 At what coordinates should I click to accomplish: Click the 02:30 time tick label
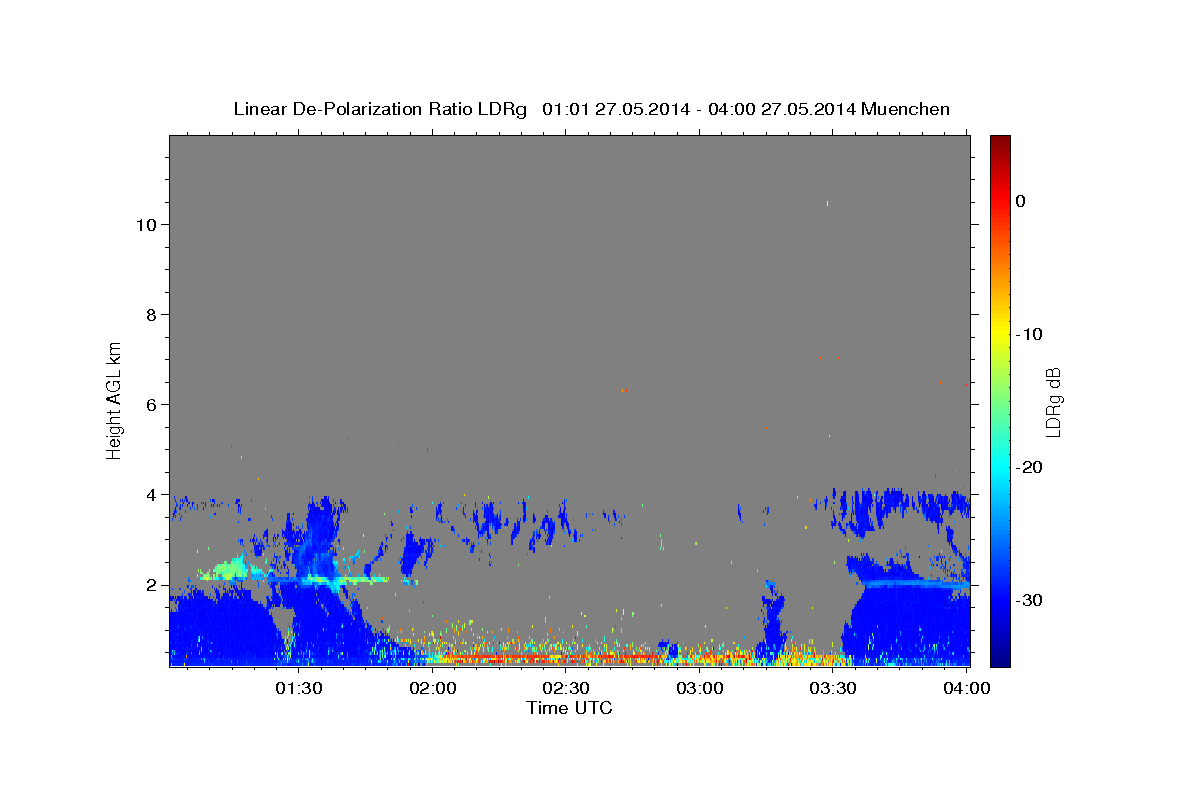[566, 688]
